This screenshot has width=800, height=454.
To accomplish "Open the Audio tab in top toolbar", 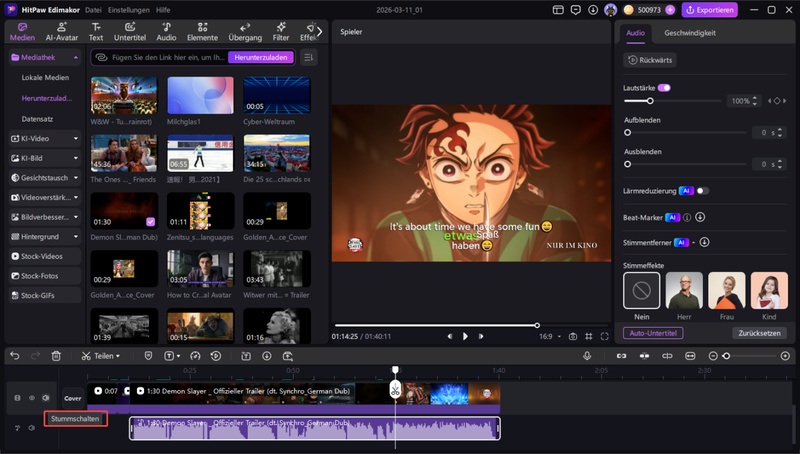I will (x=166, y=32).
